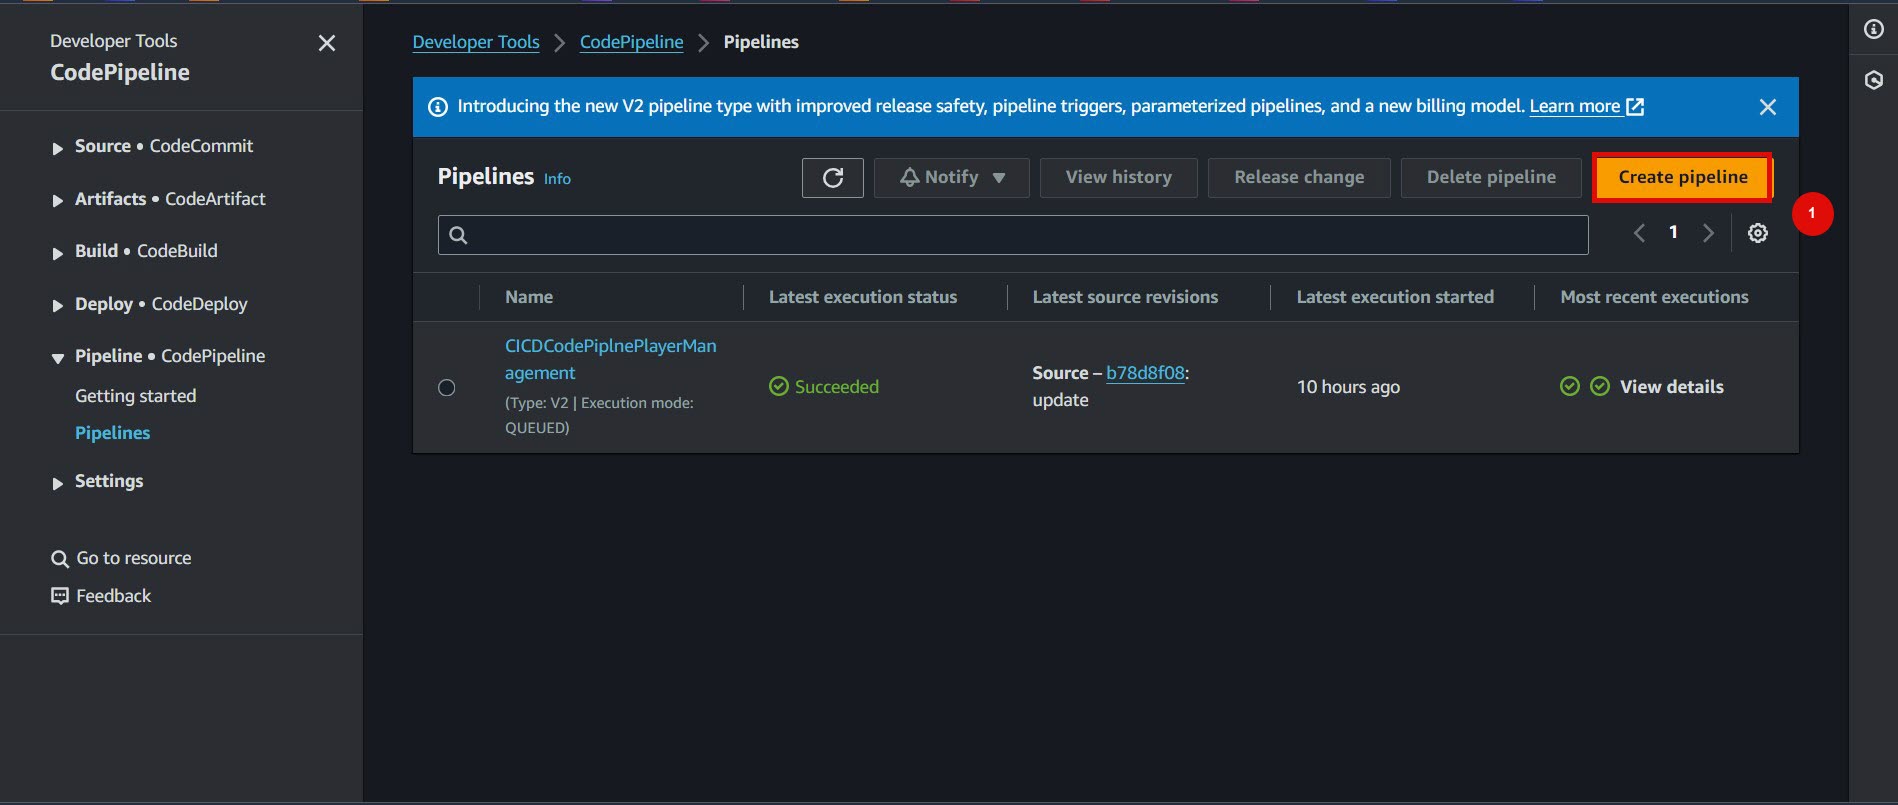Dismiss the V2 pipeline info banner
1898x805 pixels.
pyautogui.click(x=1767, y=107)
